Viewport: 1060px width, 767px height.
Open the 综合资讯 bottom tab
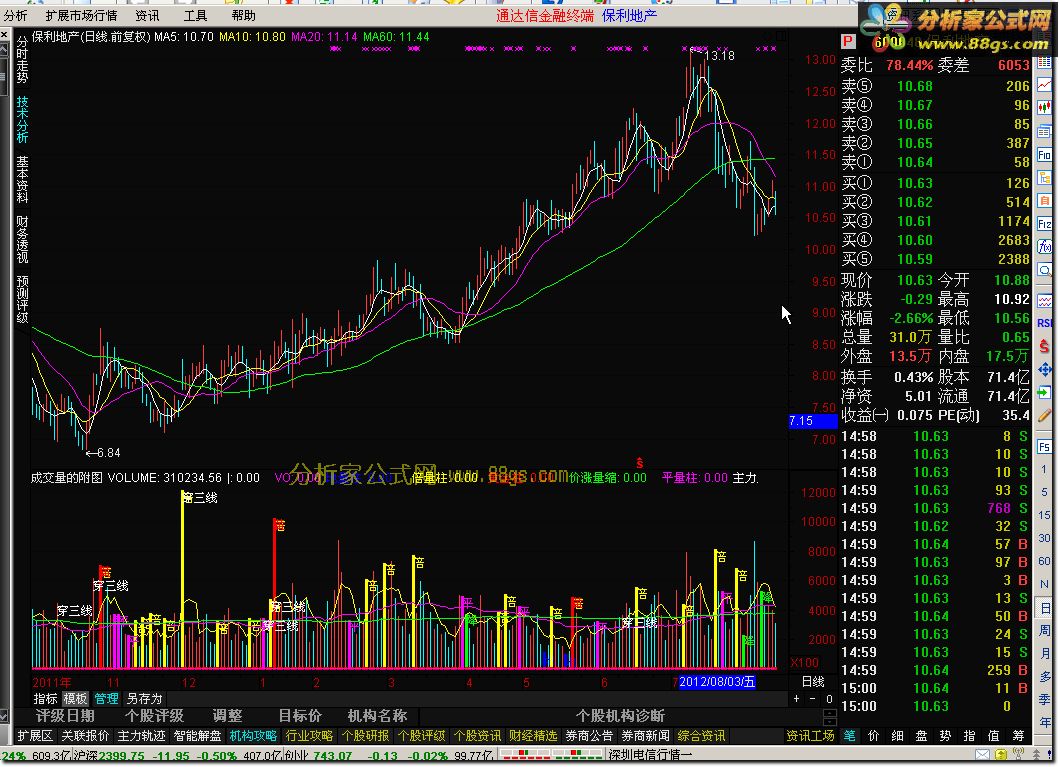(701, 735)
